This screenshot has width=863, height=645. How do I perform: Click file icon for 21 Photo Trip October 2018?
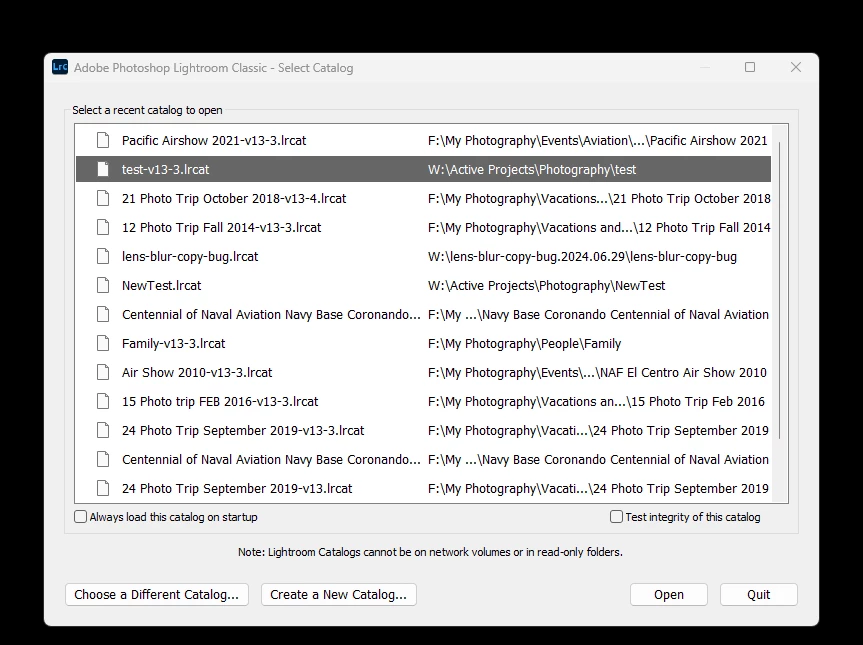[103, 198]
